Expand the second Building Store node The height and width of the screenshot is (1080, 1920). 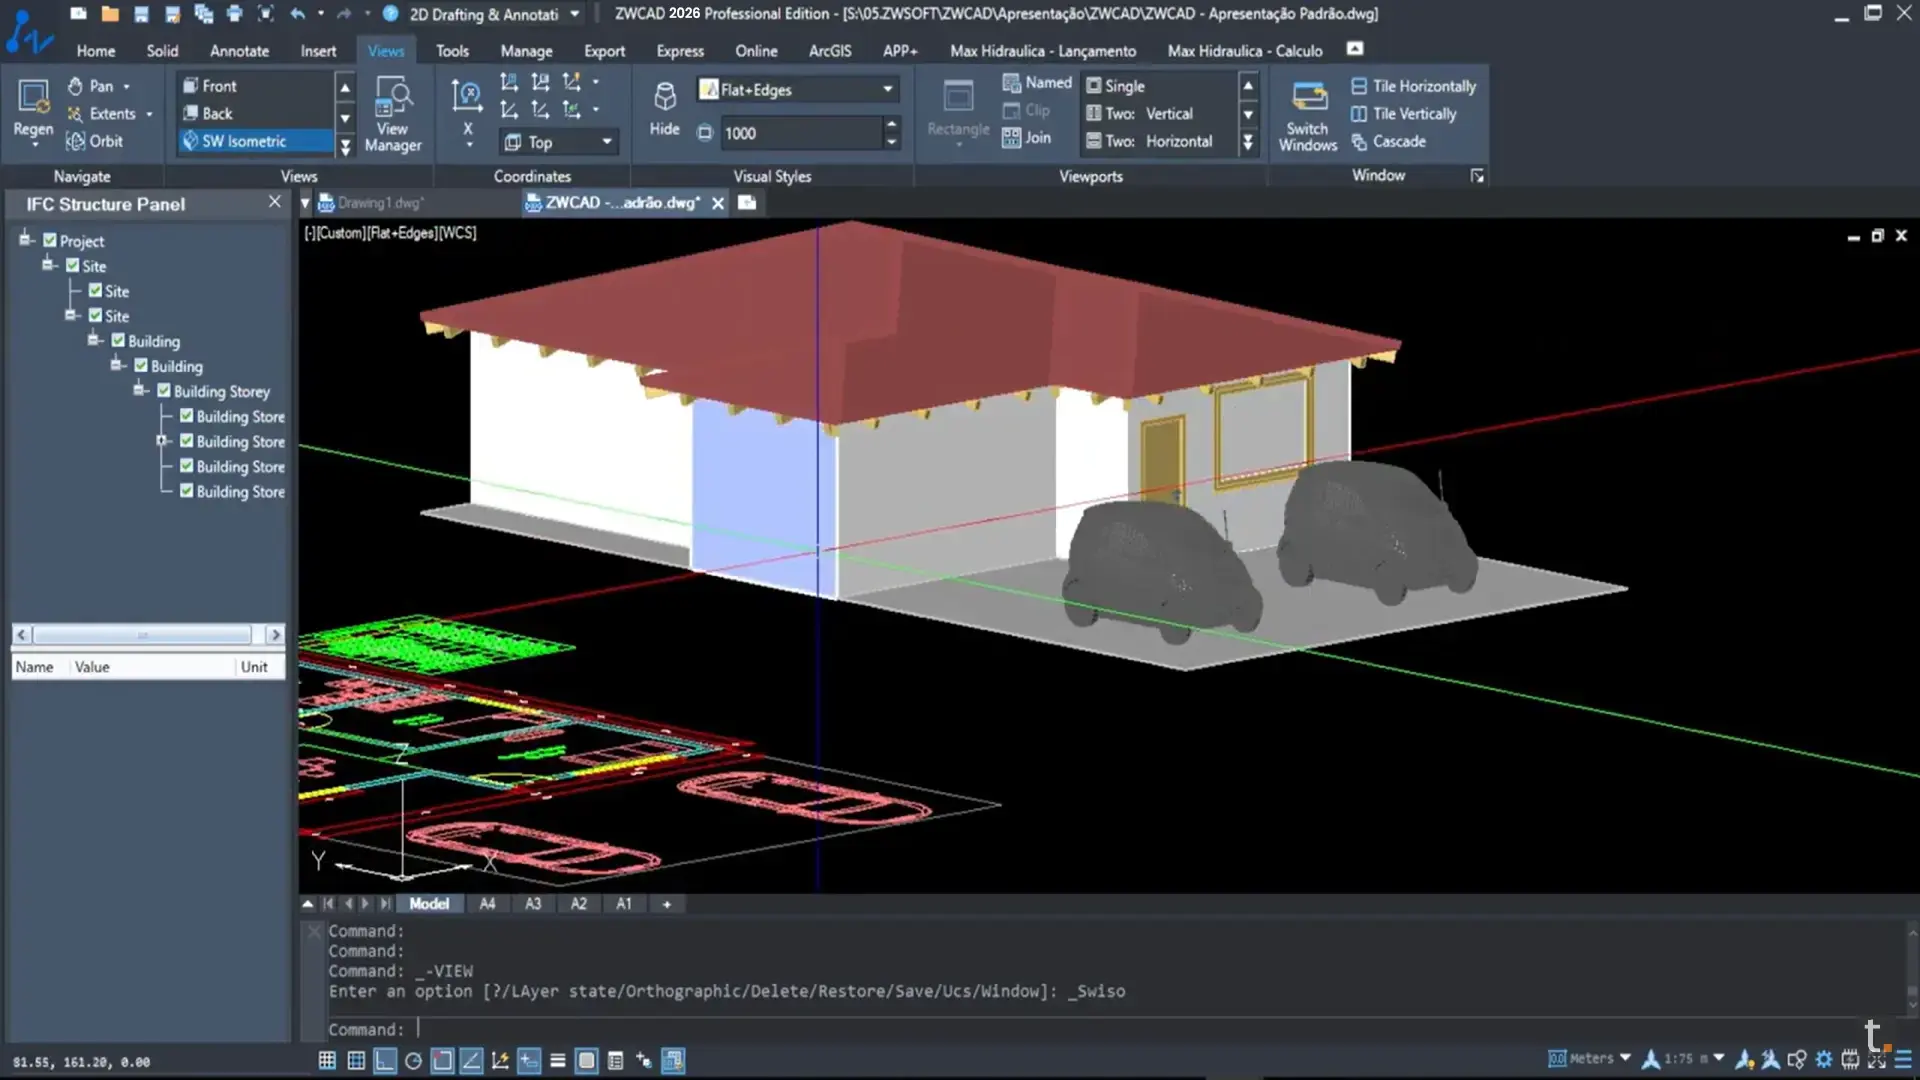coord(161,440)
